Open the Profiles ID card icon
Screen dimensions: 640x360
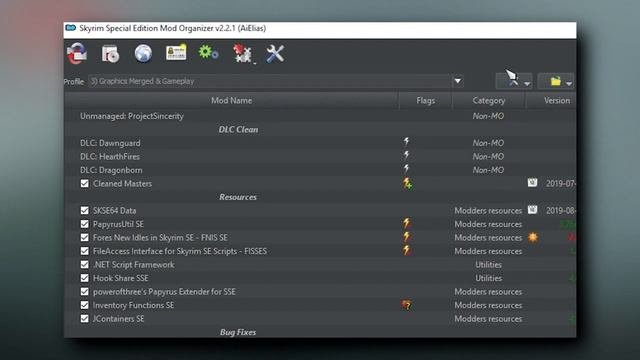pos(176,53)
